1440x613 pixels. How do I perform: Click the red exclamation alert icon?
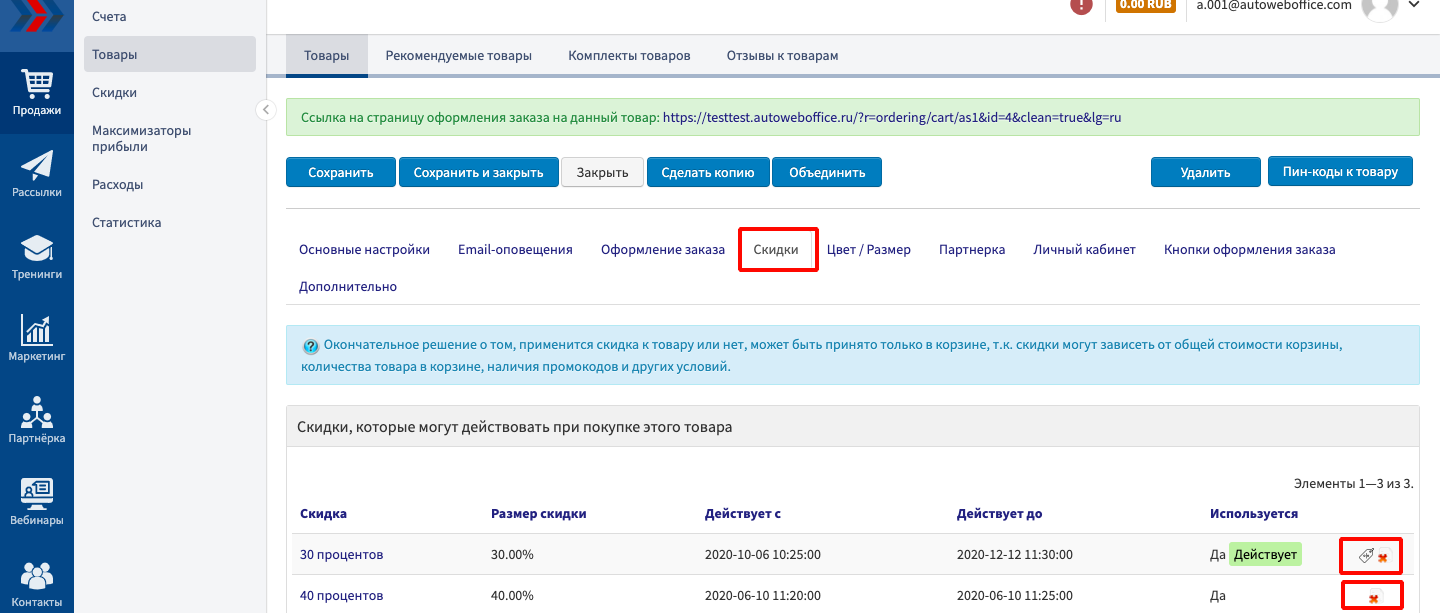(1081, 5)
